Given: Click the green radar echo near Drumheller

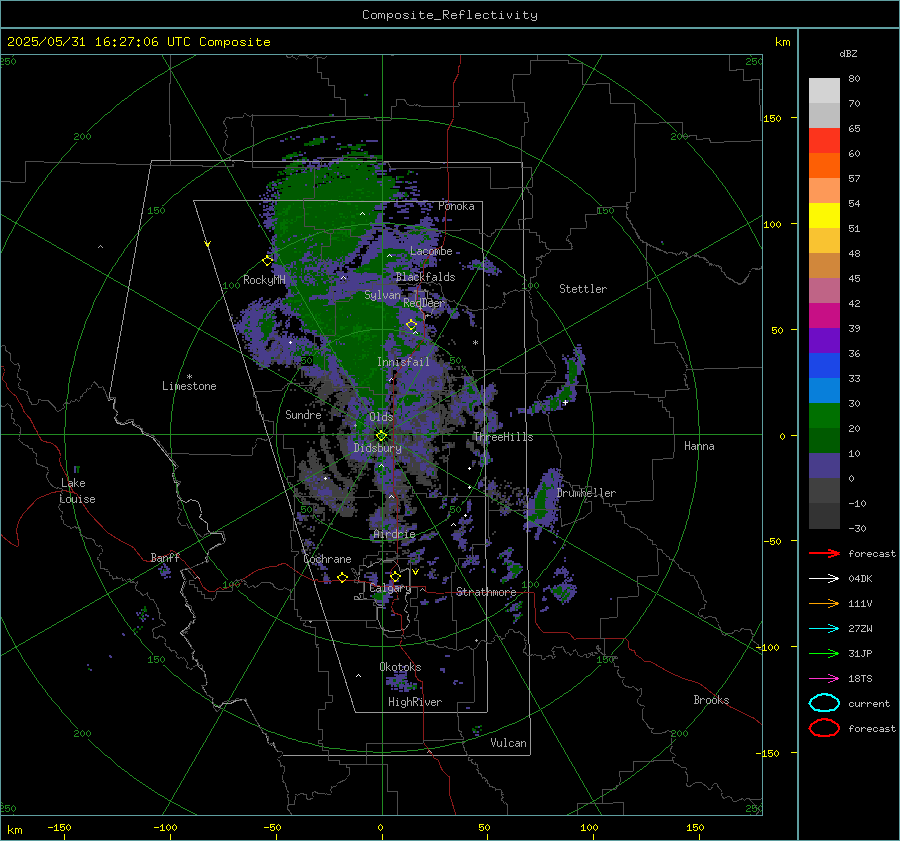Looking at the screenshot, I should click(x=540, y=501).
